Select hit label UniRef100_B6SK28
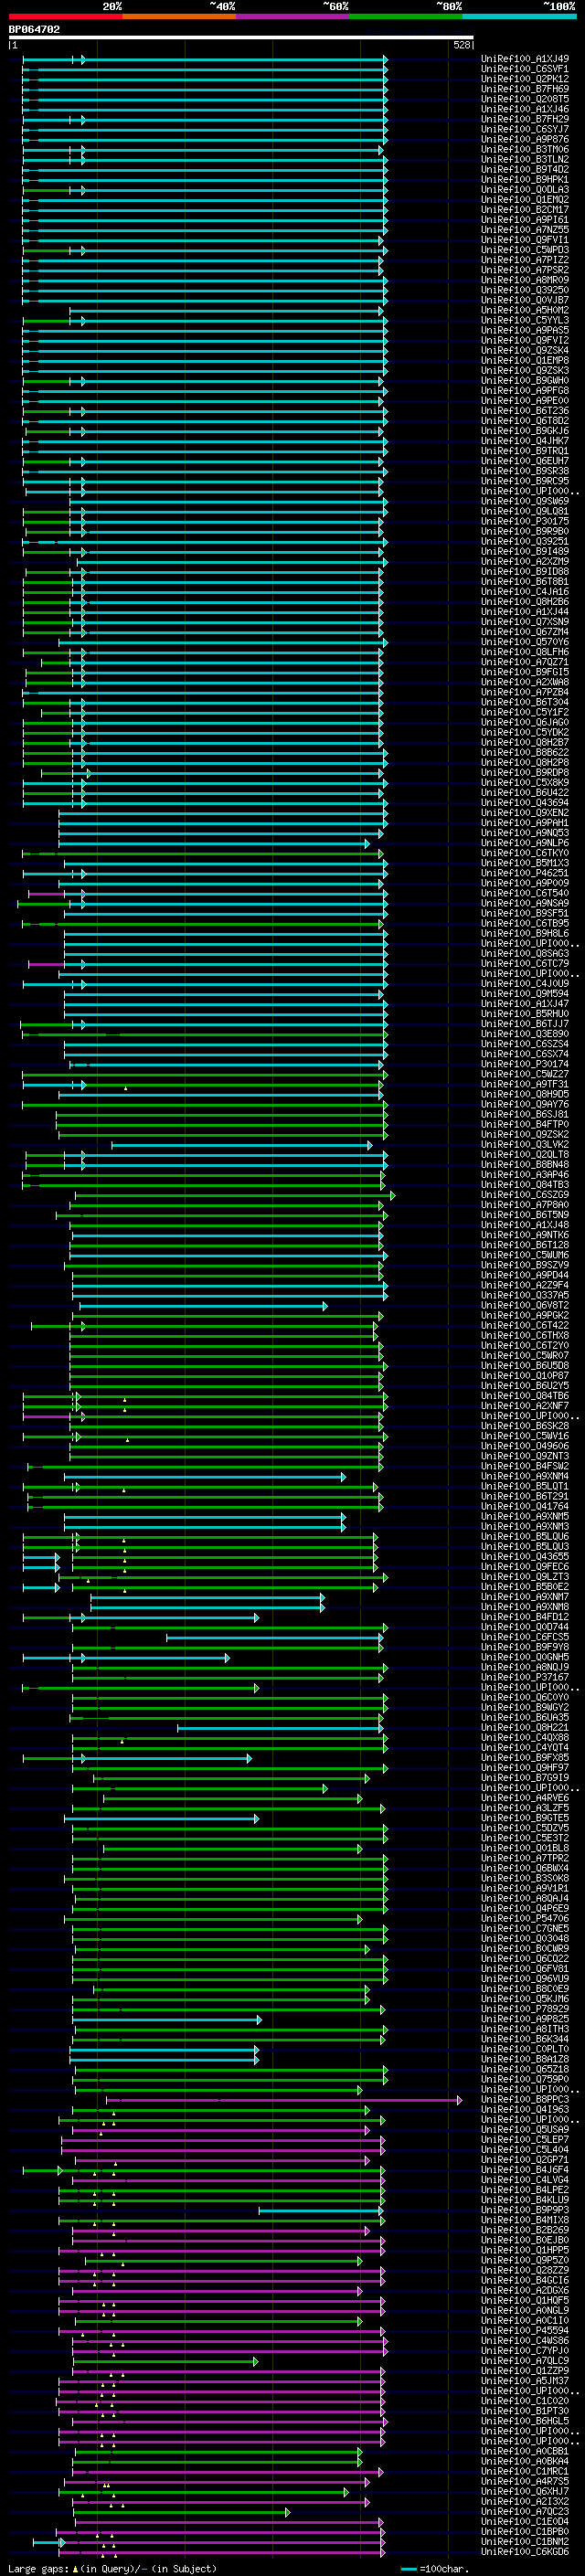The height and width of the screenshot is (2576, 585). 525,1426
